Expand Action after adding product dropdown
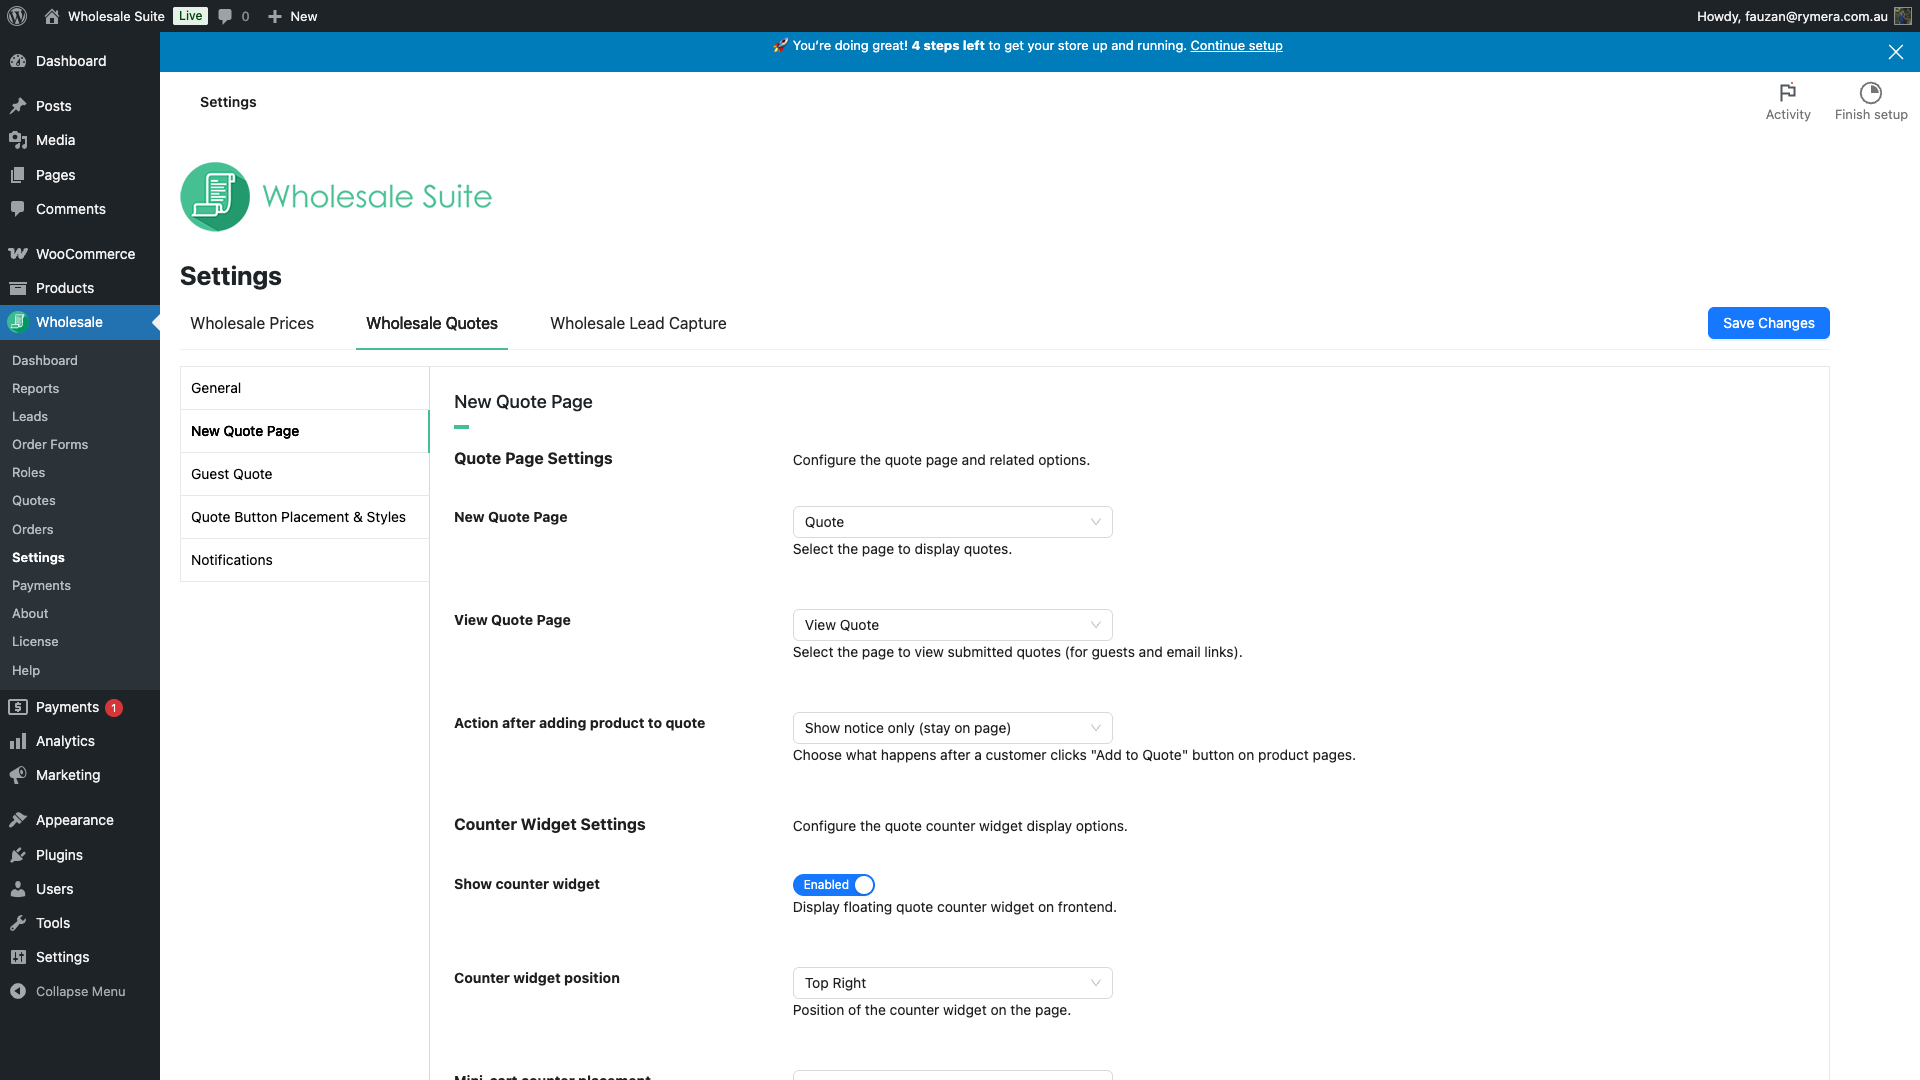1920x1080 pixels. (x=952, y=728)
